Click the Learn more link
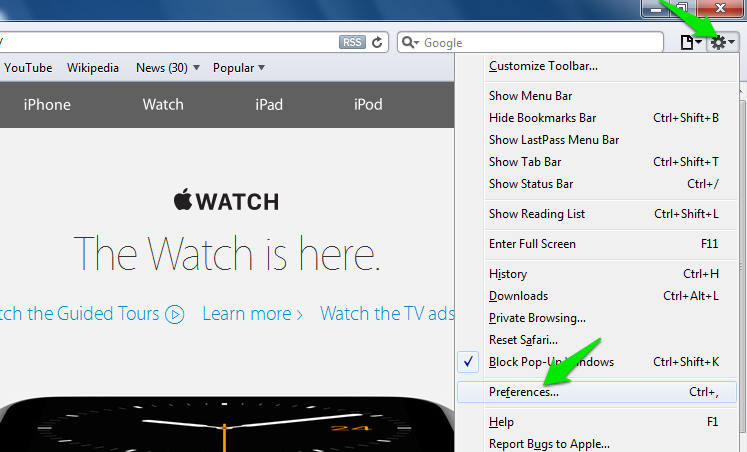Screen dimensions: 747x452 coord(252,314)
